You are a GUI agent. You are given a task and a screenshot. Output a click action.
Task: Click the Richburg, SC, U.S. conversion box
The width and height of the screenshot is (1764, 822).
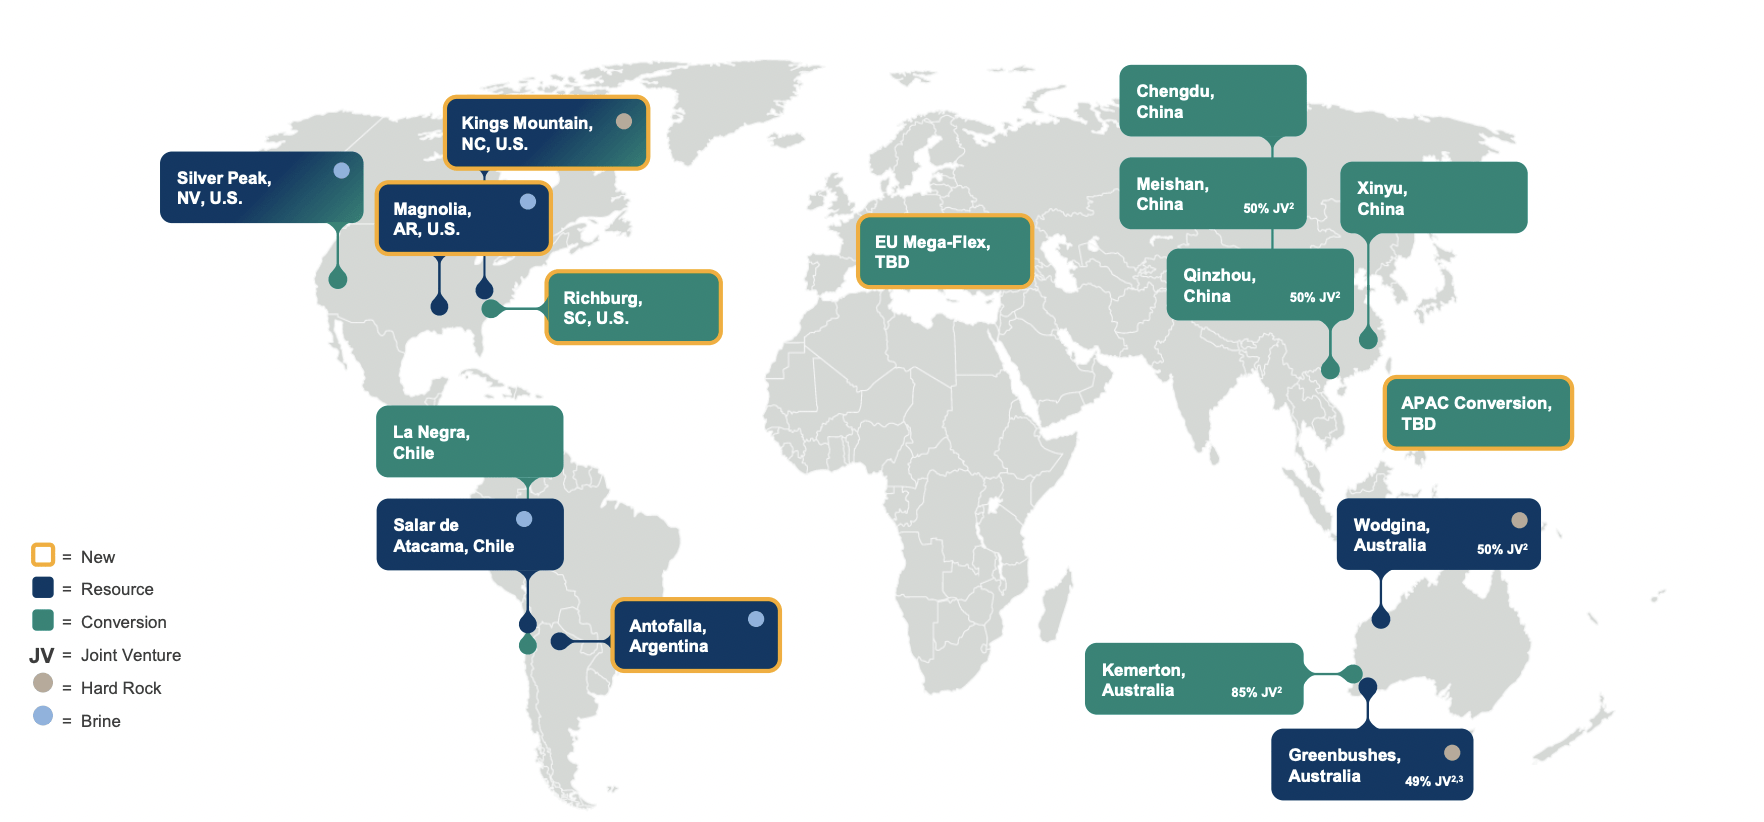pyautogui.click(x=633, y=307)
